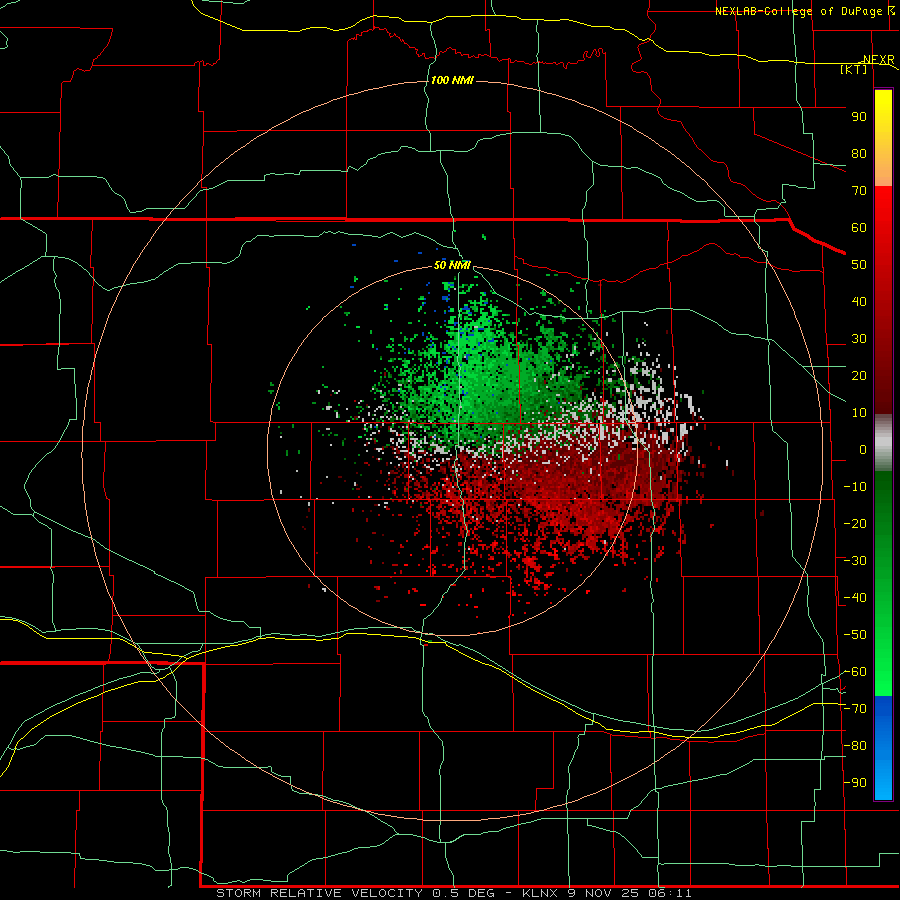The height and width of the screenshot is (900, 900).
Task: Click the -90 value on the velocity scale
Action: pos(855,783)
